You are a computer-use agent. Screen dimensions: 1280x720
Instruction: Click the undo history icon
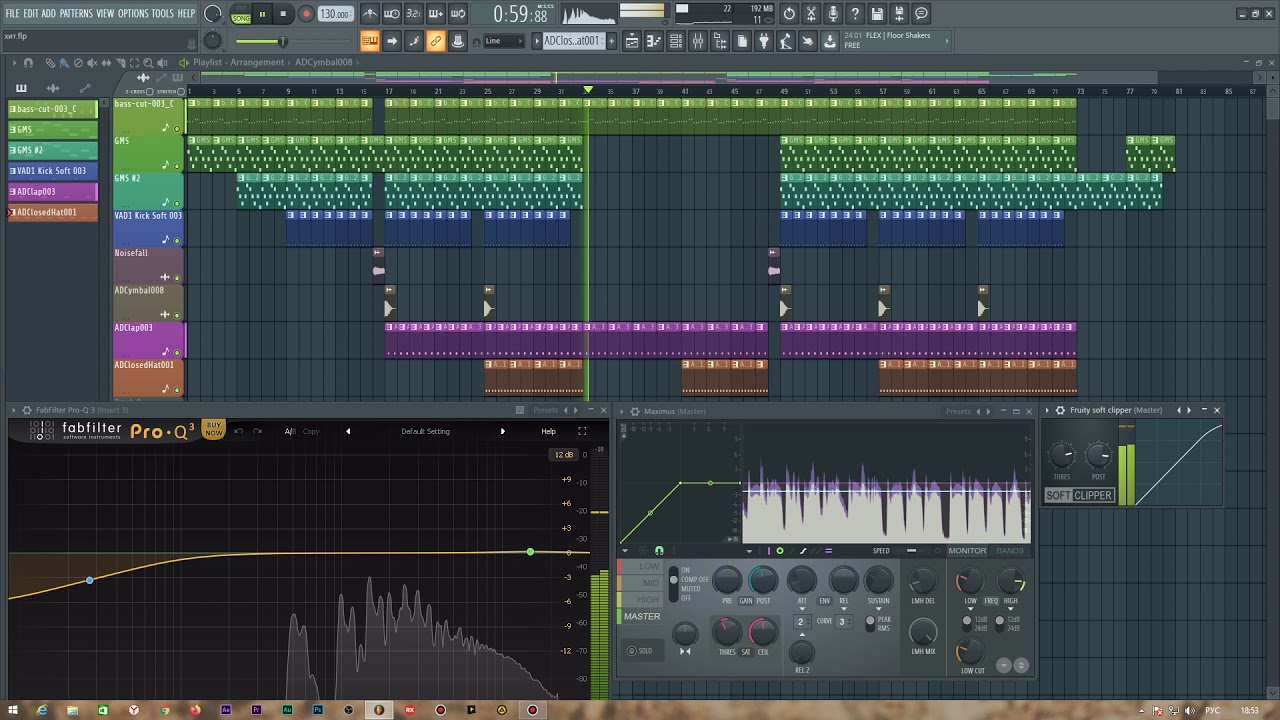coord(789,14)
